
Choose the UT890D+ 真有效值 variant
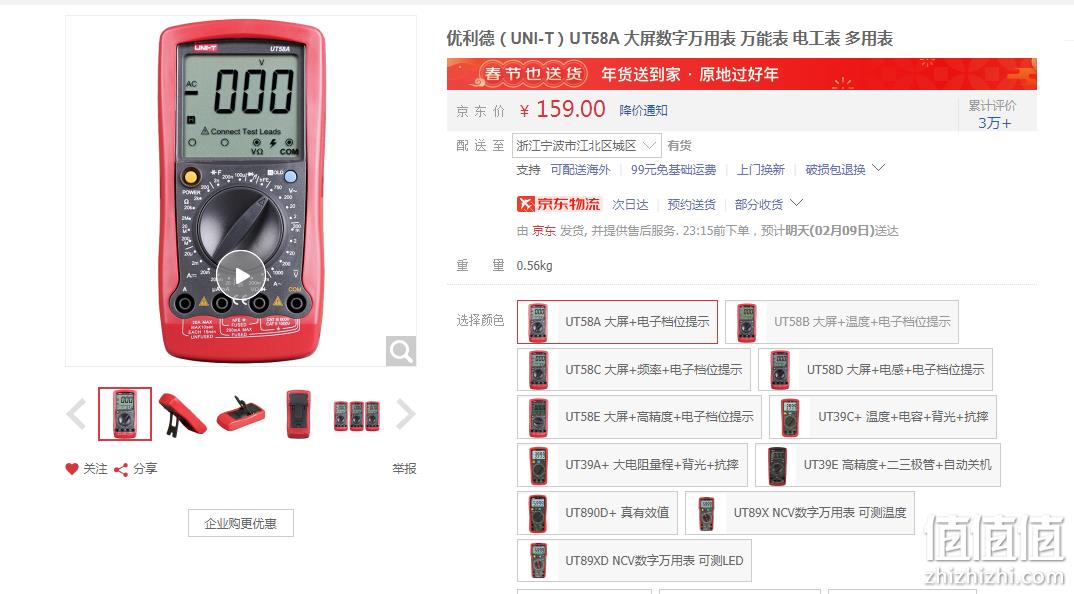tap(597, 512)
